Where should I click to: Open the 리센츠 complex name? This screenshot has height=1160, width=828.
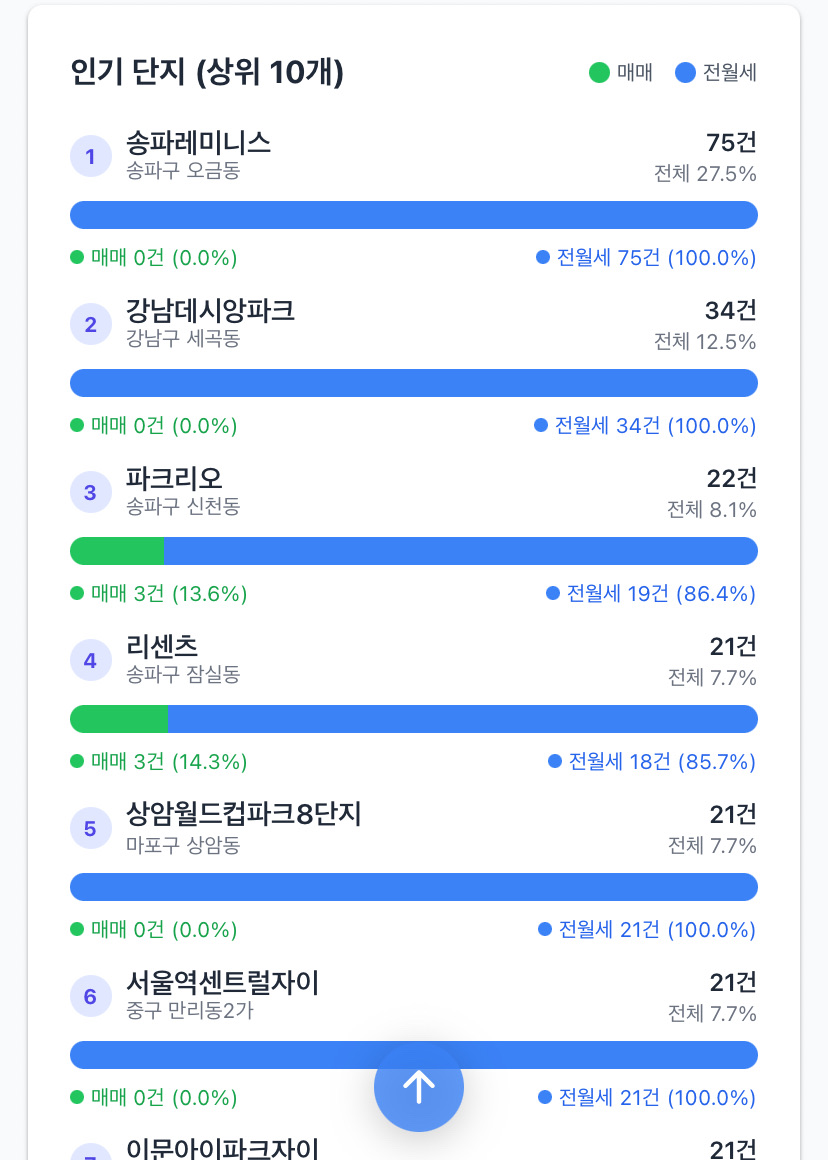[162, 646]
